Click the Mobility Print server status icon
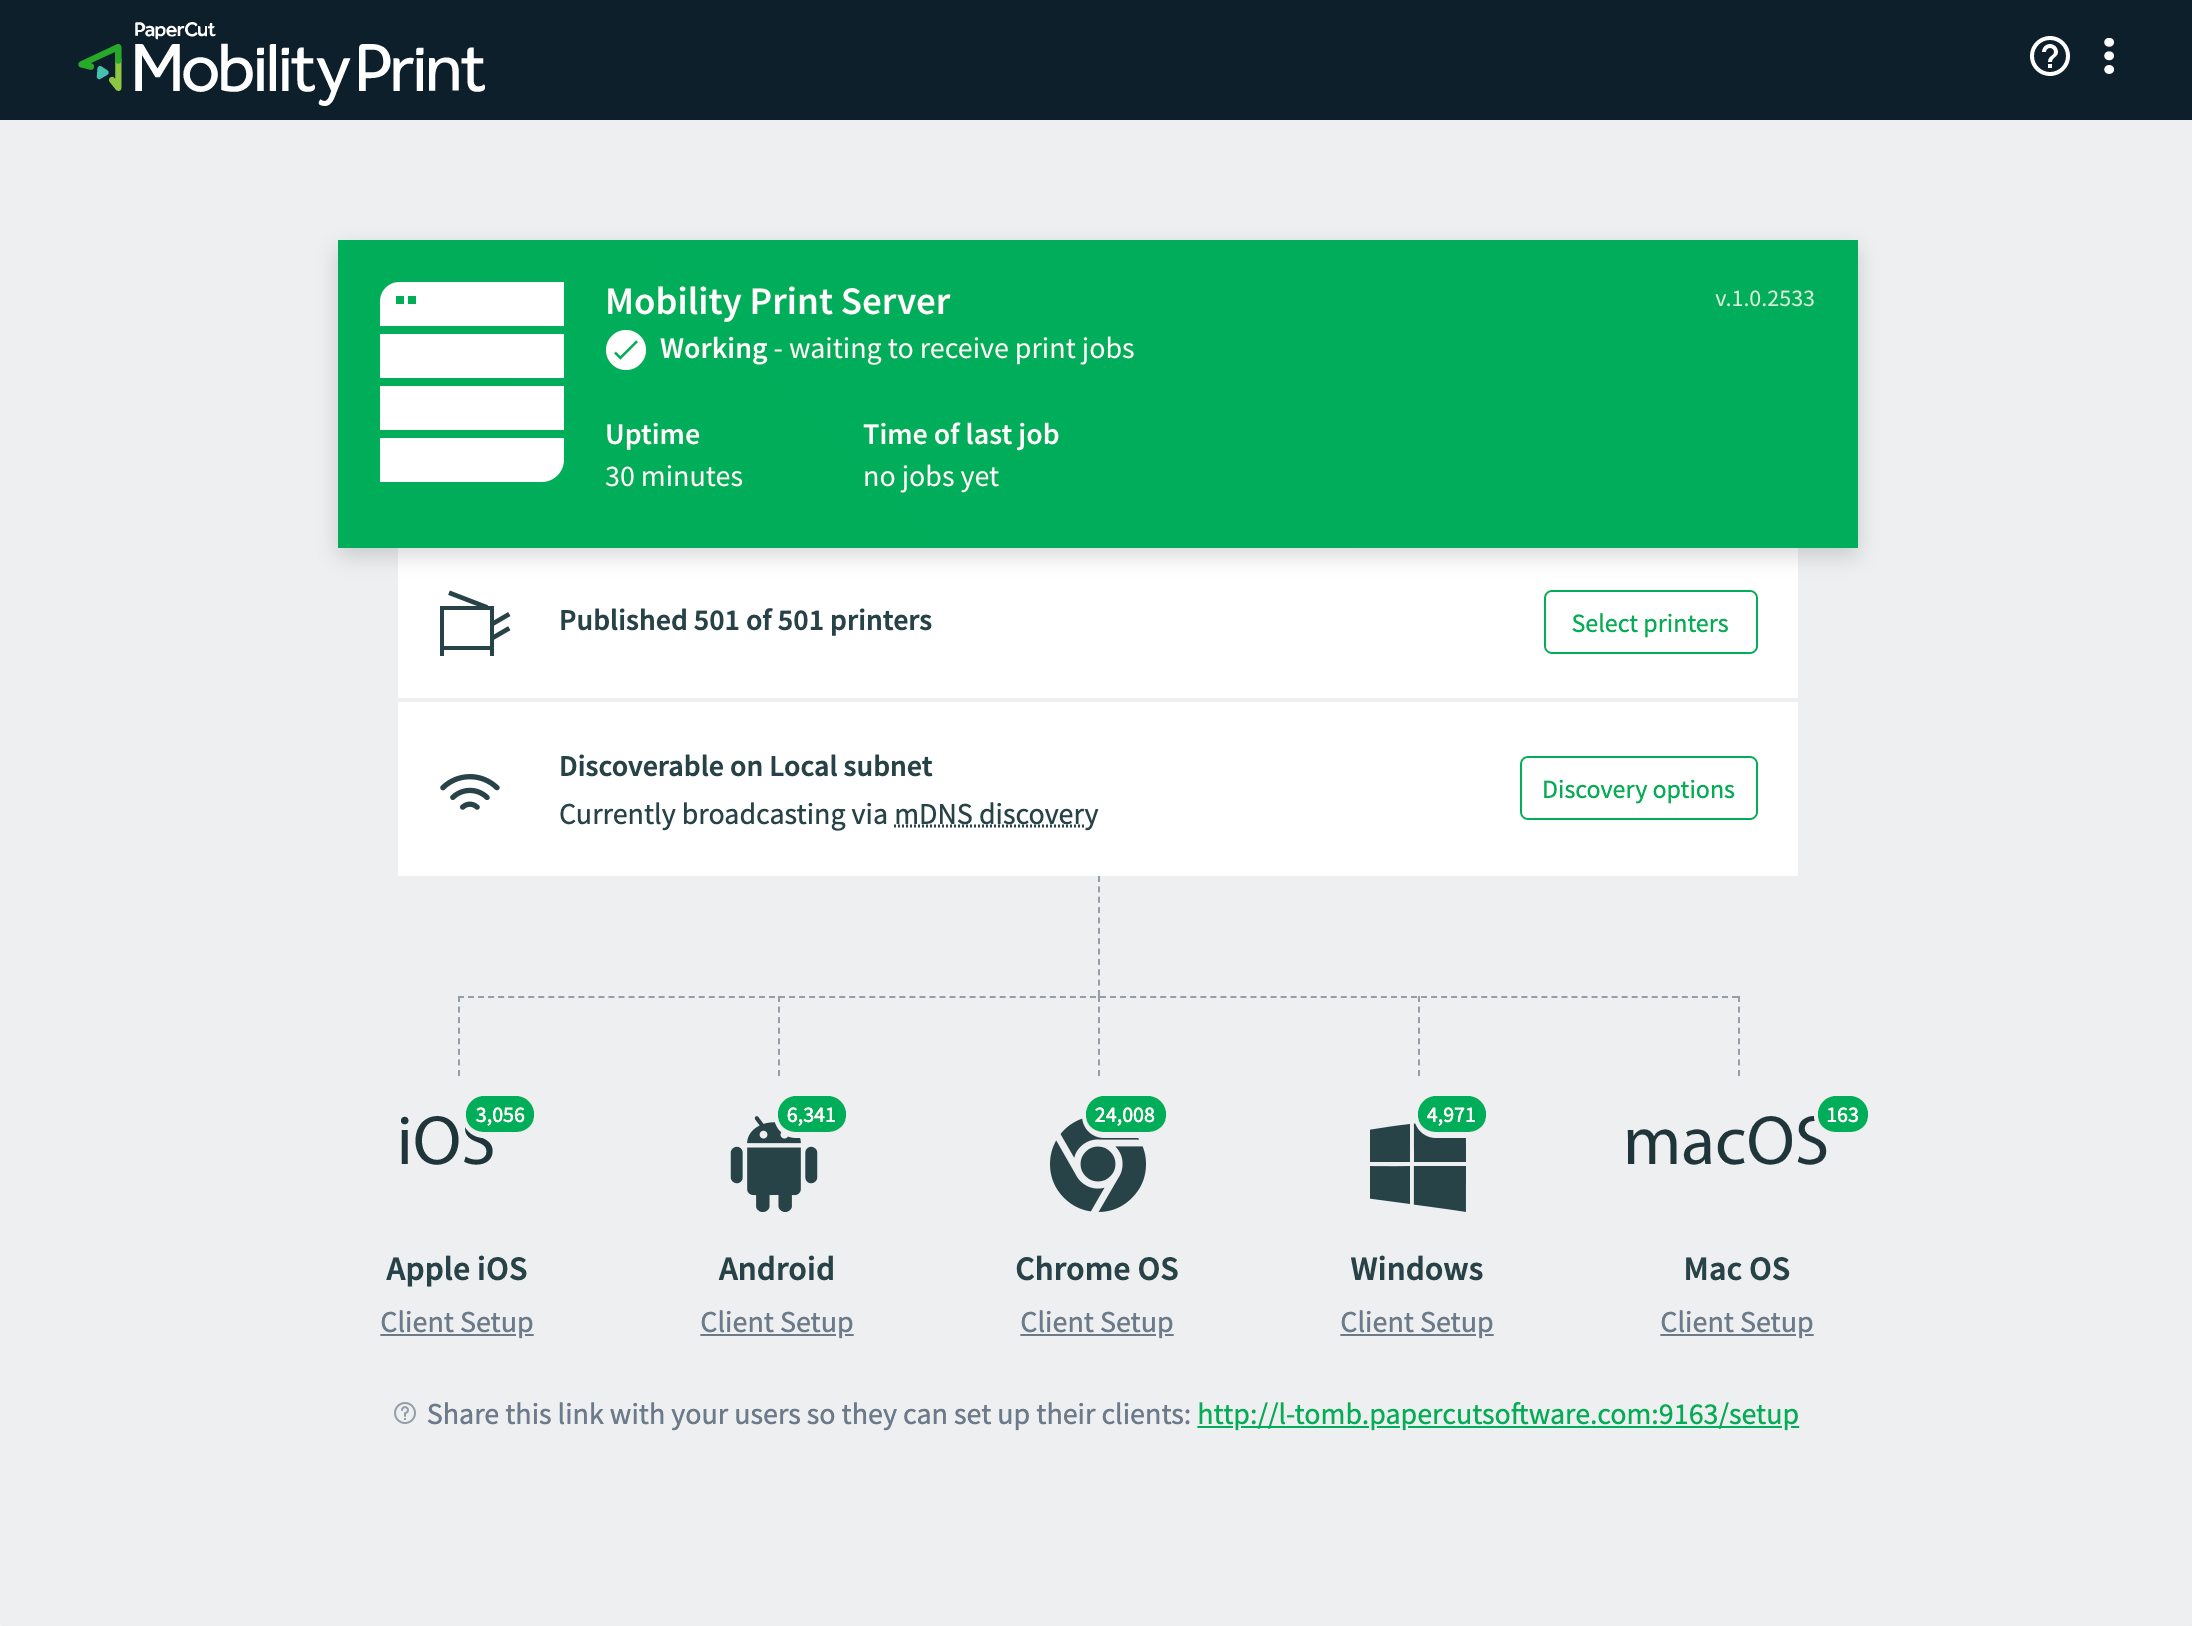The height and width of the screenshot is (1626, 2192). [625, 348]
